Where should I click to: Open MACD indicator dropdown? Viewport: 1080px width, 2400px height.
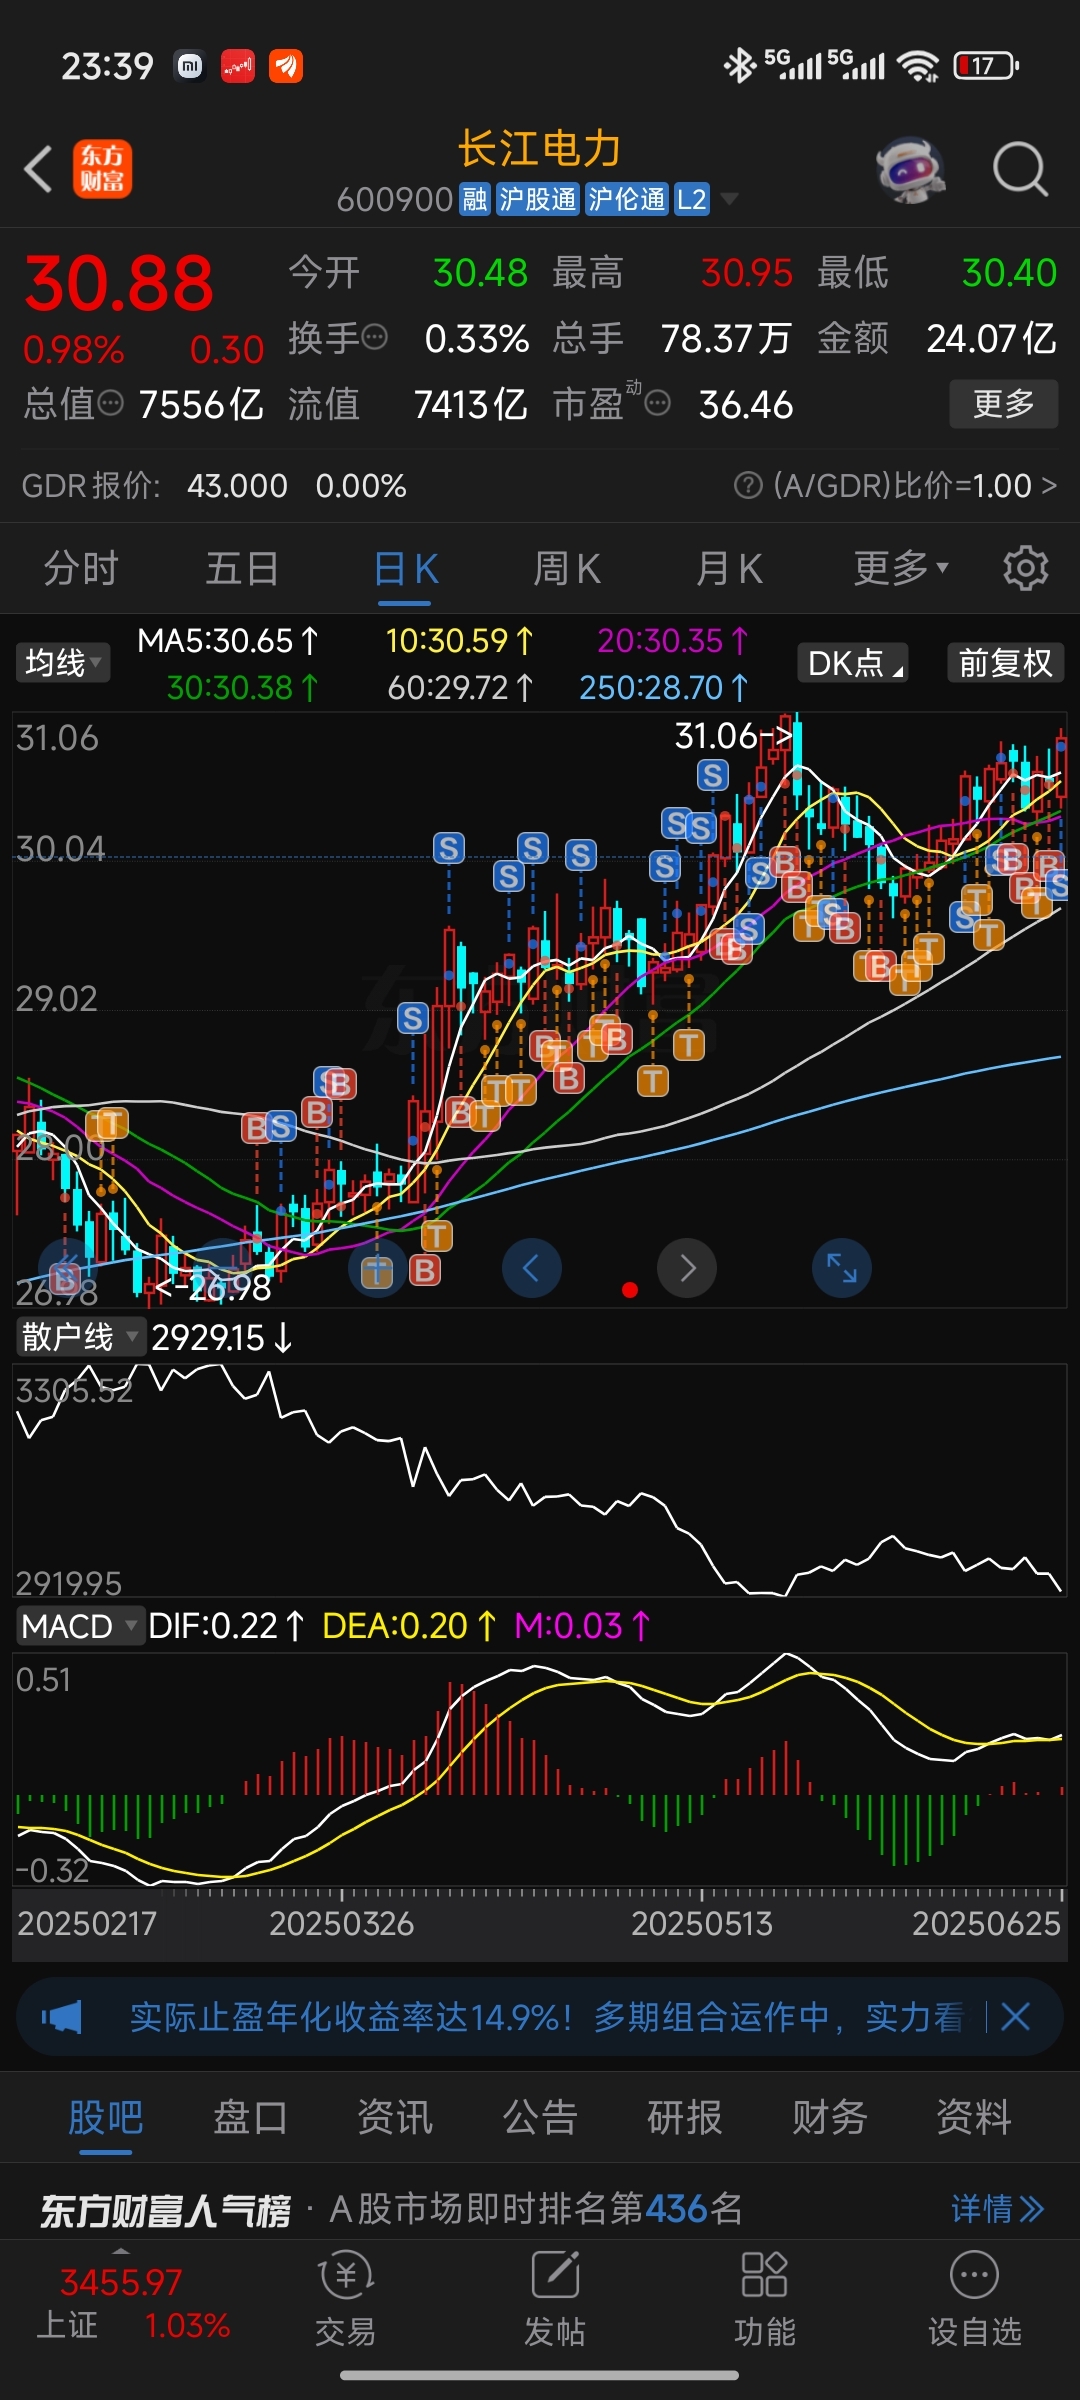pos(80,1626)
